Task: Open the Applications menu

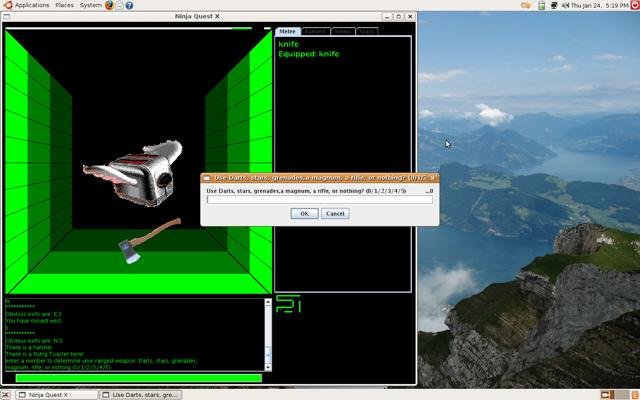Action: coord(27,5)
